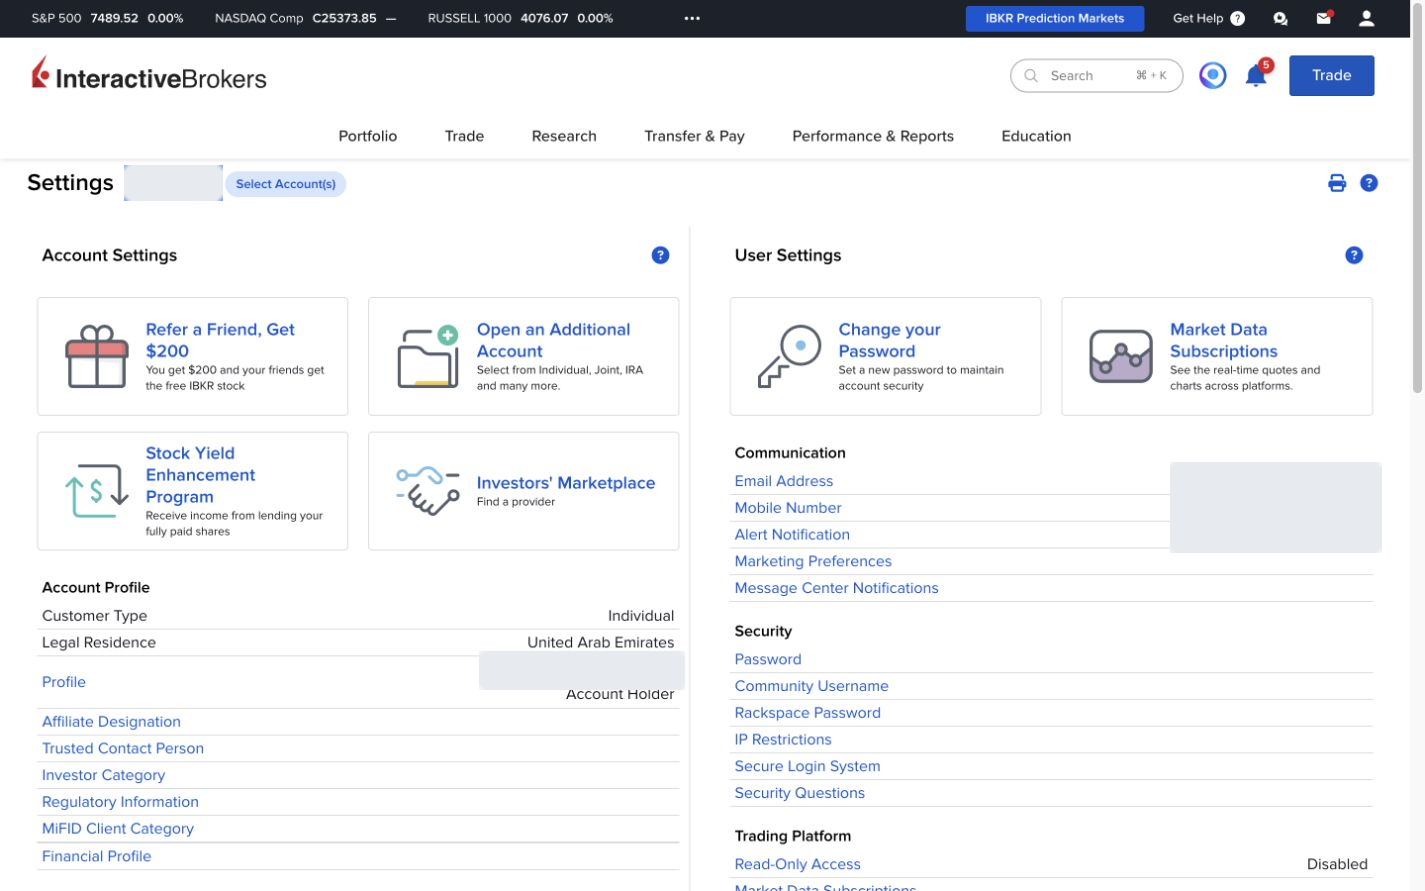This screenshot has height=891, width=1425.
Task: Open Account Settings help icon
Action: point(660,255)
